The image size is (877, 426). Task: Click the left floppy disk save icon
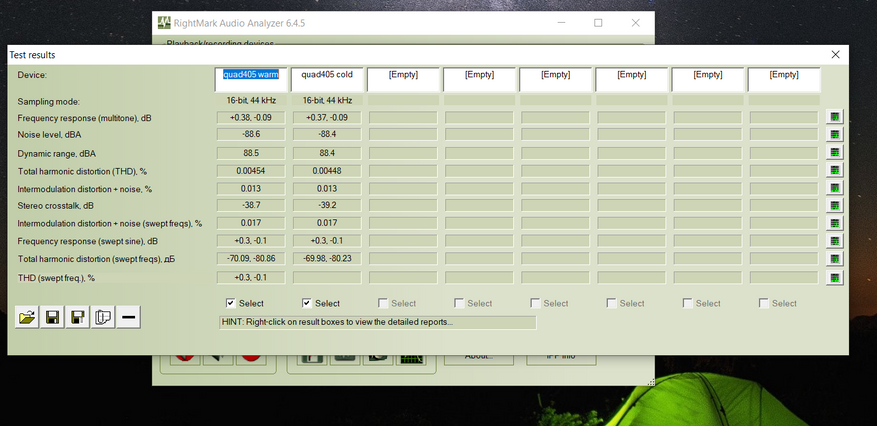[x=52, y=318]
